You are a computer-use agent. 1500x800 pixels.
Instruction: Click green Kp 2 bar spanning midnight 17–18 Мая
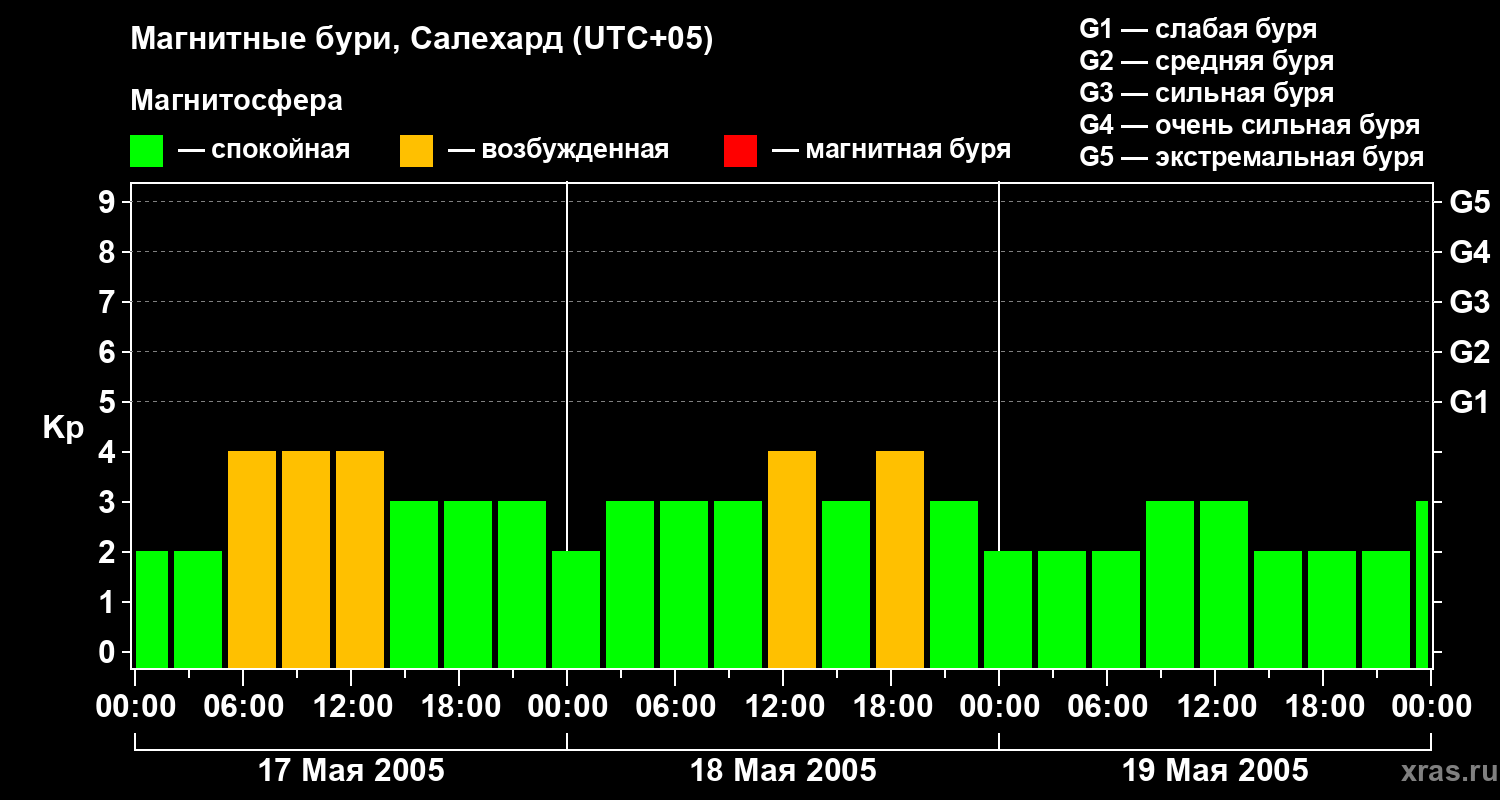pyautogui.click(x=576, y=609)
